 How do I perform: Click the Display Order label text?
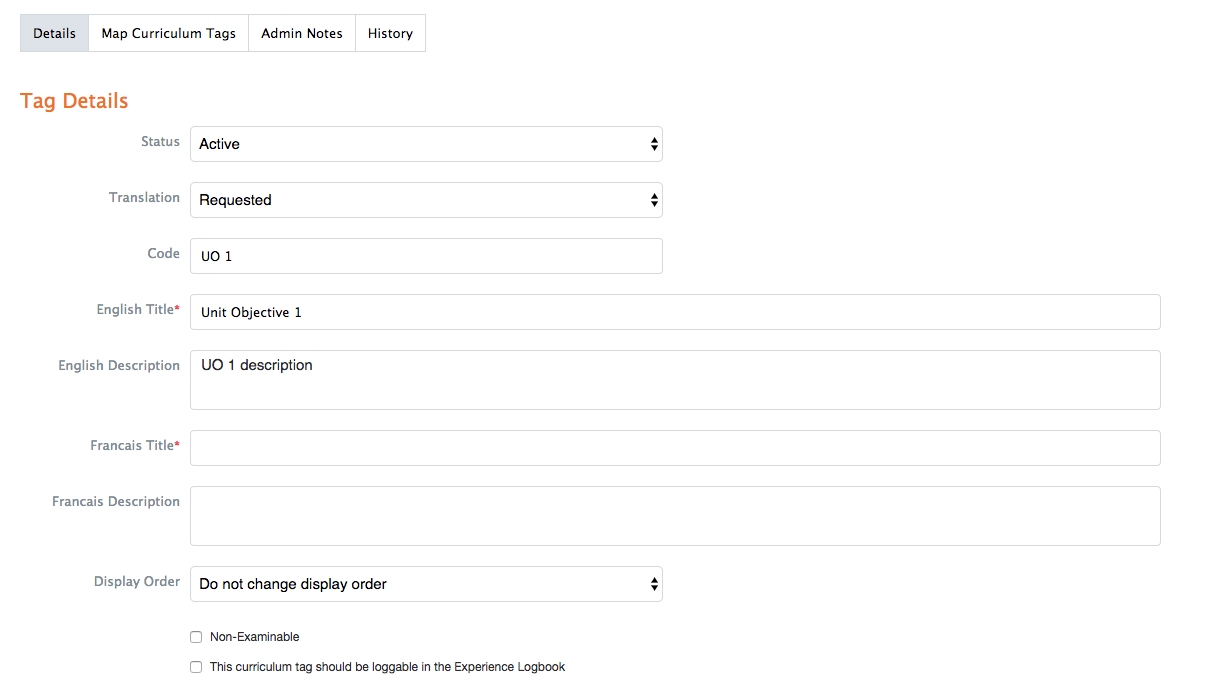click(137, 581)
